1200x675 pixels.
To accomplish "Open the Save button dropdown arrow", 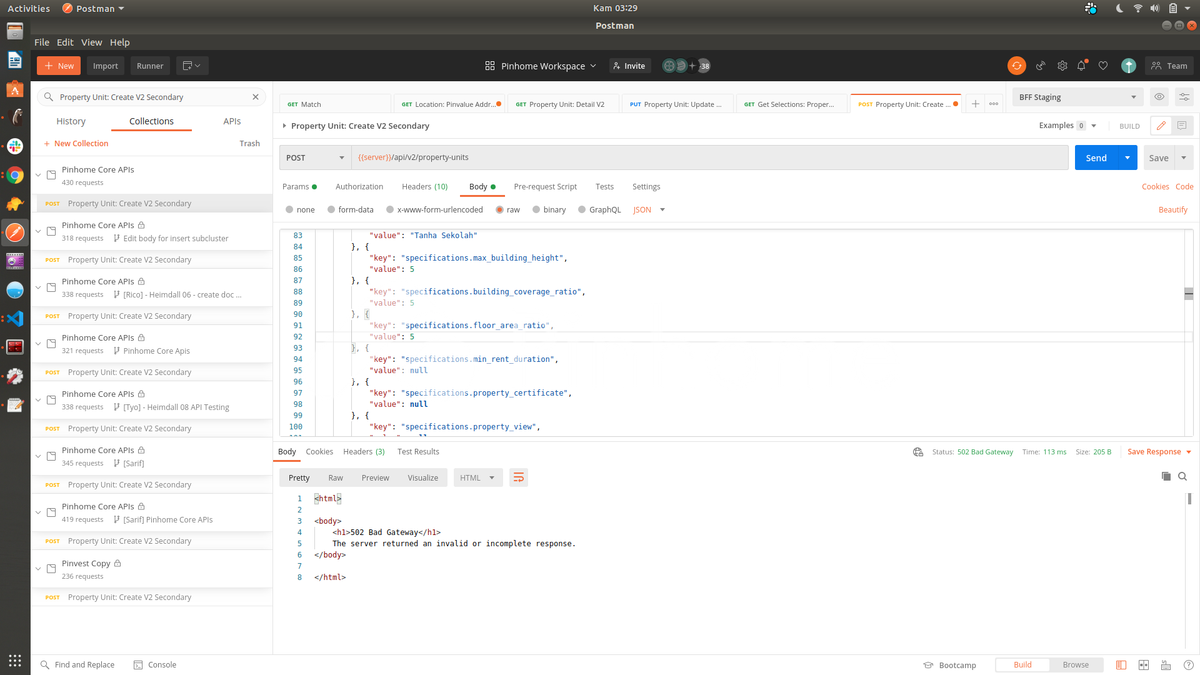I will click(x=1184, y=158).
